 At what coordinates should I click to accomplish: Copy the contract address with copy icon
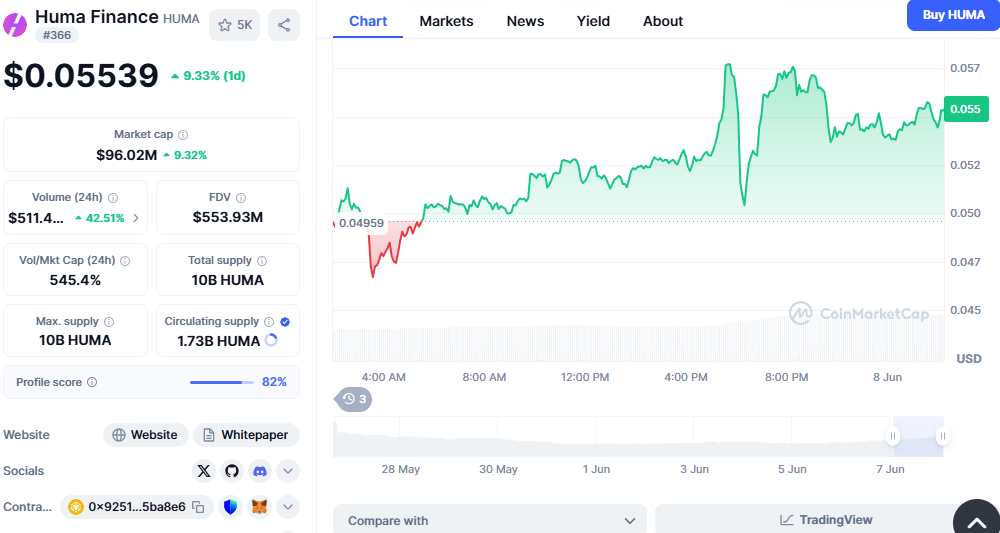(x=198, y=507)
